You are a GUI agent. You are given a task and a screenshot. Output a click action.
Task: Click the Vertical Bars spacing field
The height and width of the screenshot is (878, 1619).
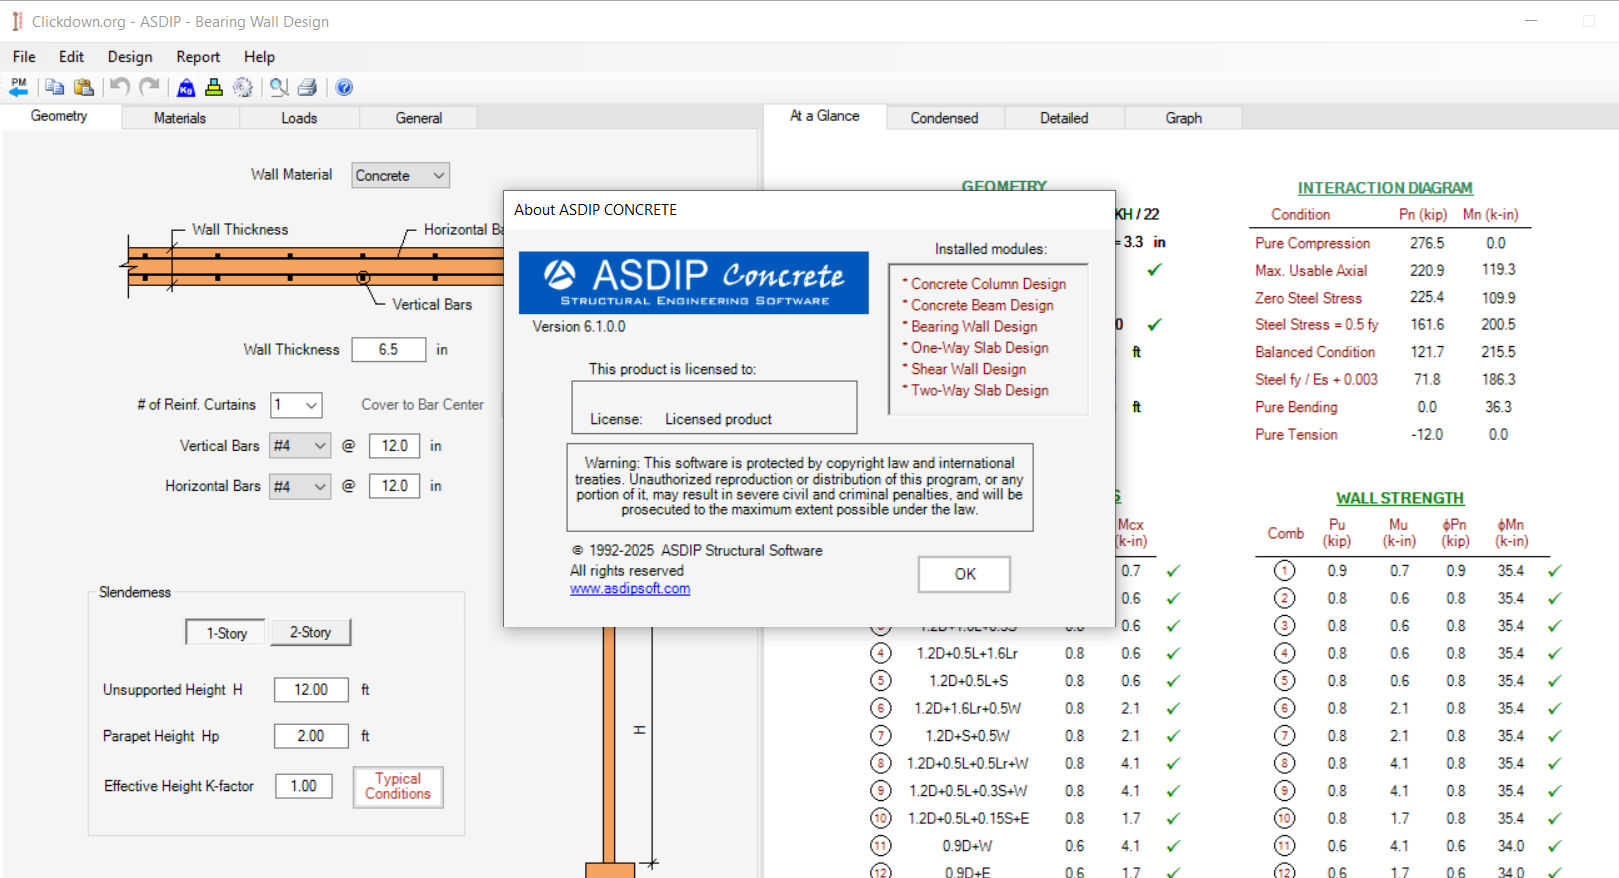pyautogui.click(x=395, y=446)
